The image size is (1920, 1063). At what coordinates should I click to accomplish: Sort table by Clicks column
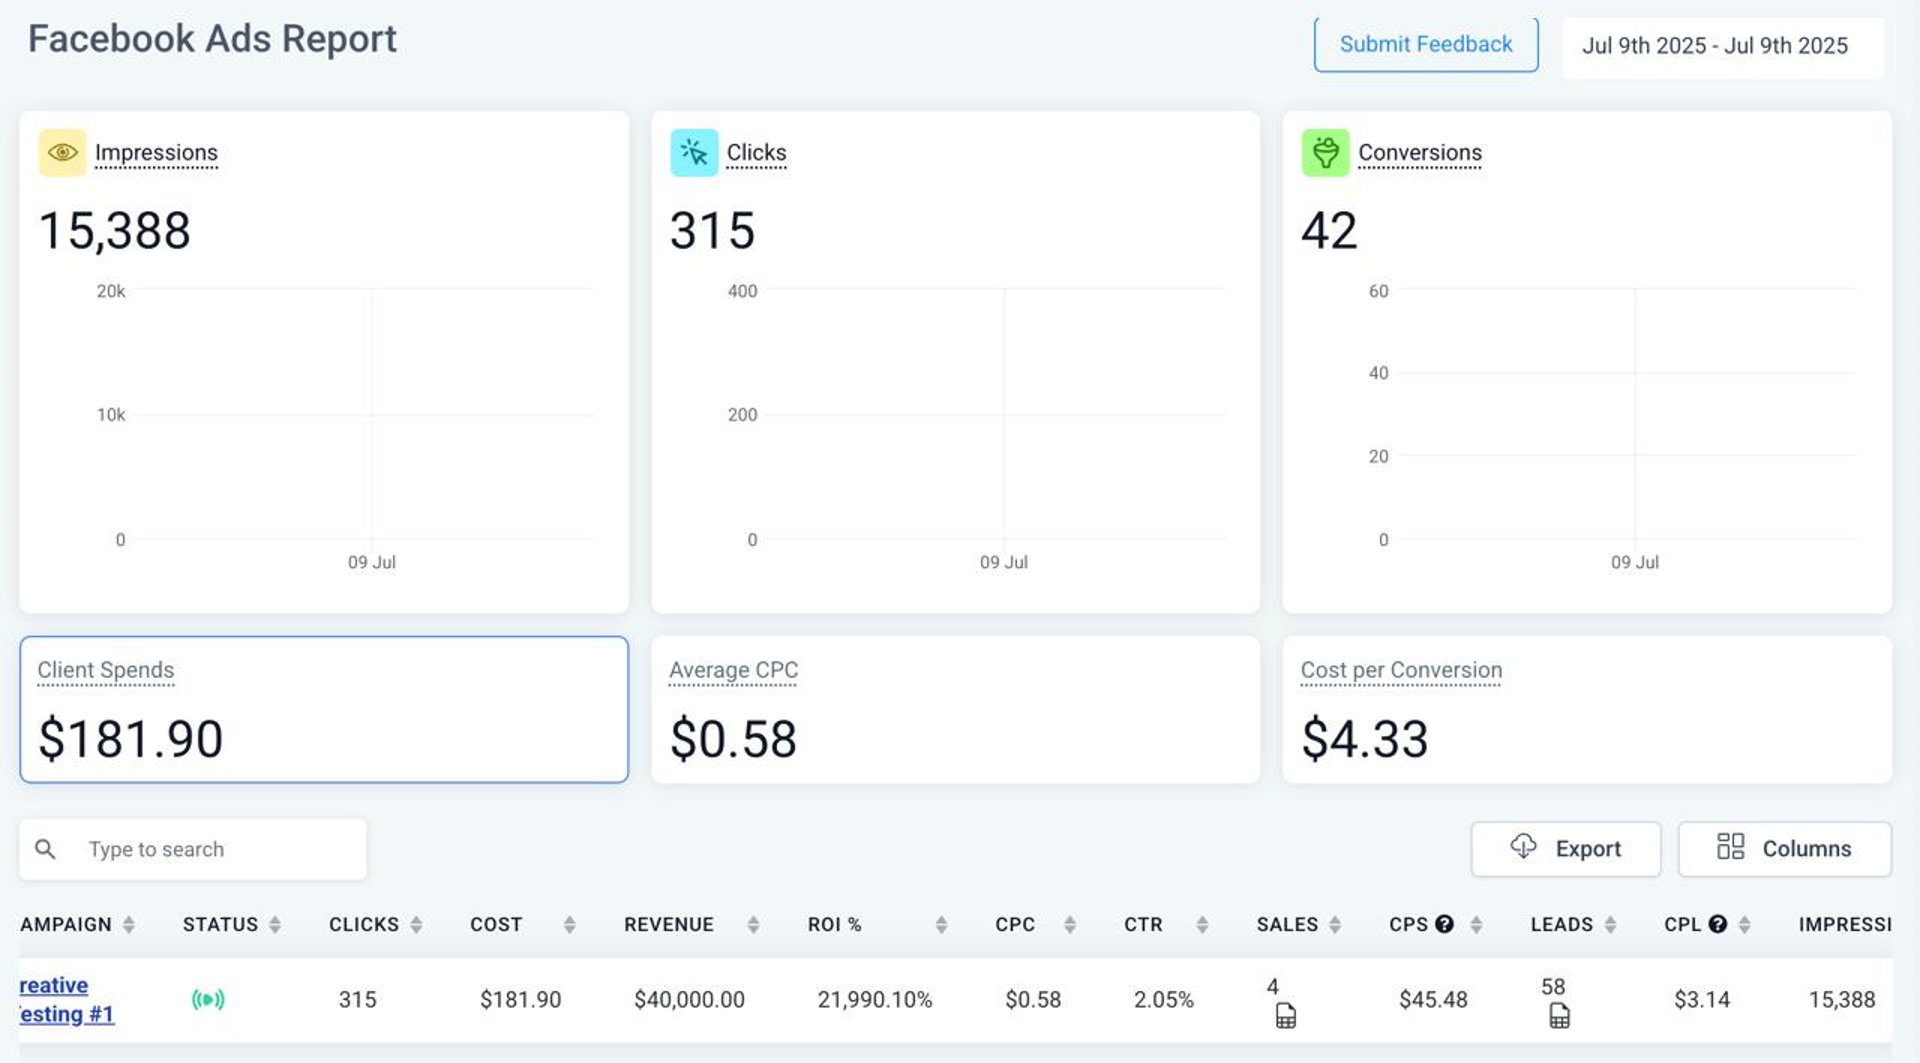(x=416, y=925)
